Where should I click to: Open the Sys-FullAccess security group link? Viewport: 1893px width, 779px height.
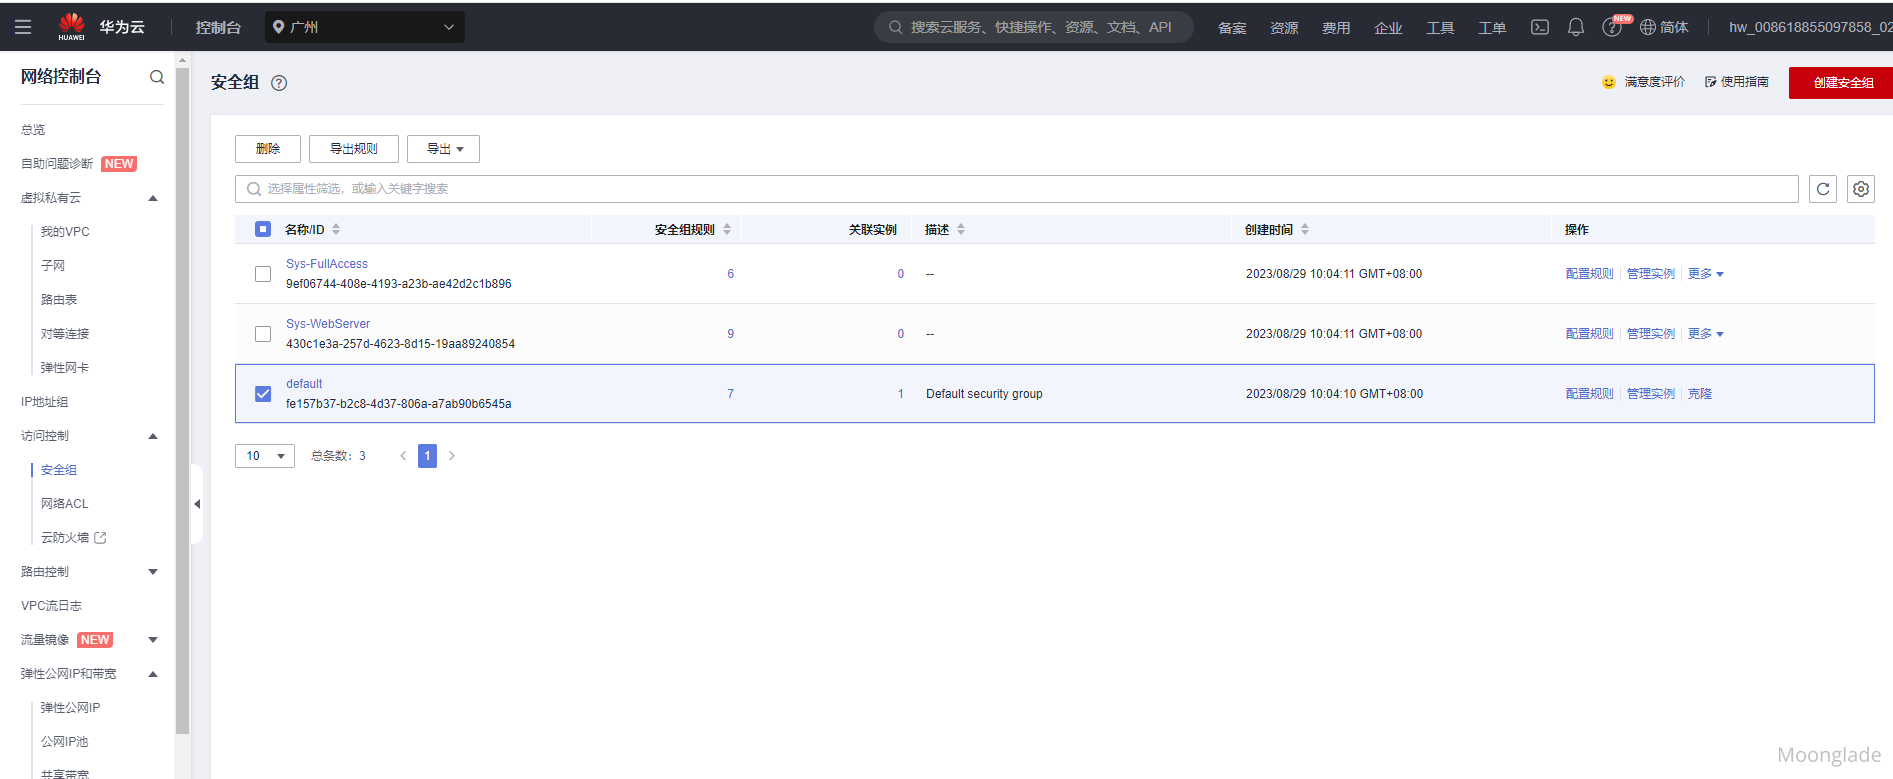[x=327, y=264]
